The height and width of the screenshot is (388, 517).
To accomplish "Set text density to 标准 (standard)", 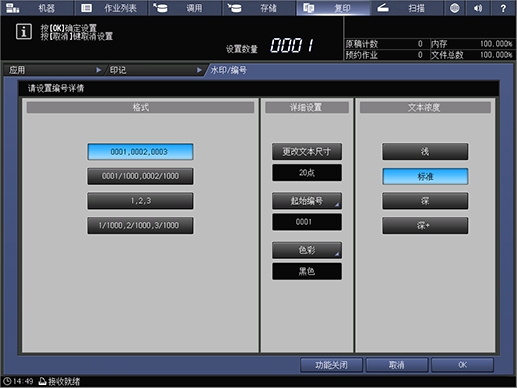I will coord(425,176).
